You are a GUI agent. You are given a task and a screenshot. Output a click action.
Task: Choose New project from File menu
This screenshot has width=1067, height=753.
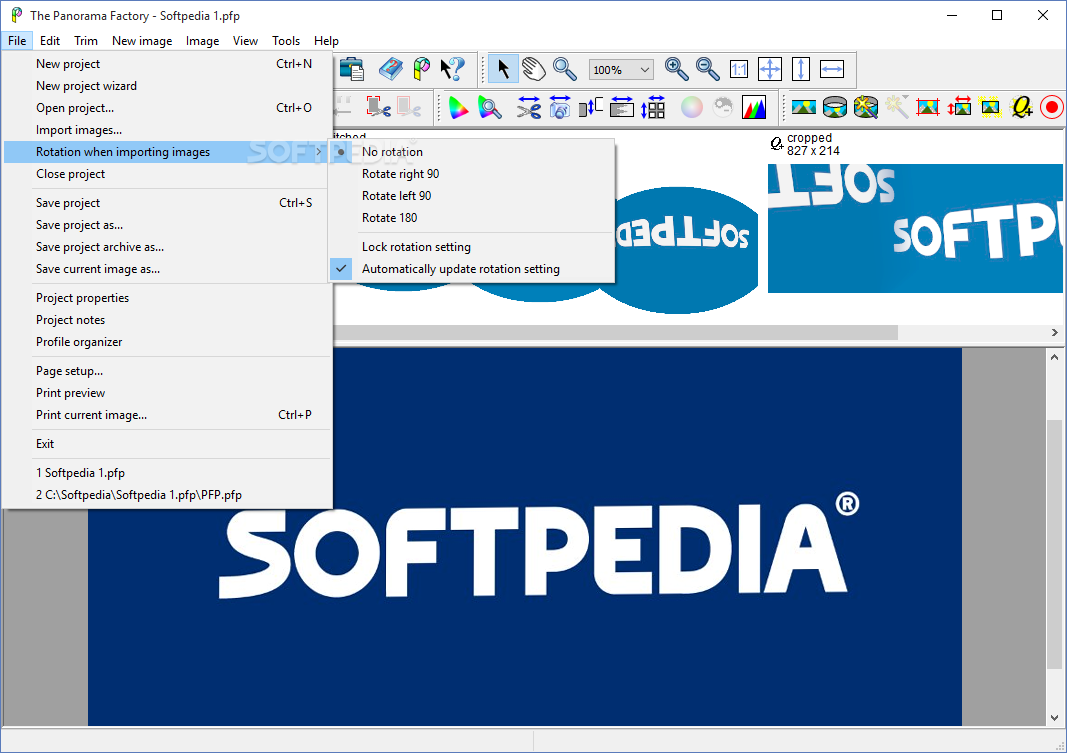(167, 63)
